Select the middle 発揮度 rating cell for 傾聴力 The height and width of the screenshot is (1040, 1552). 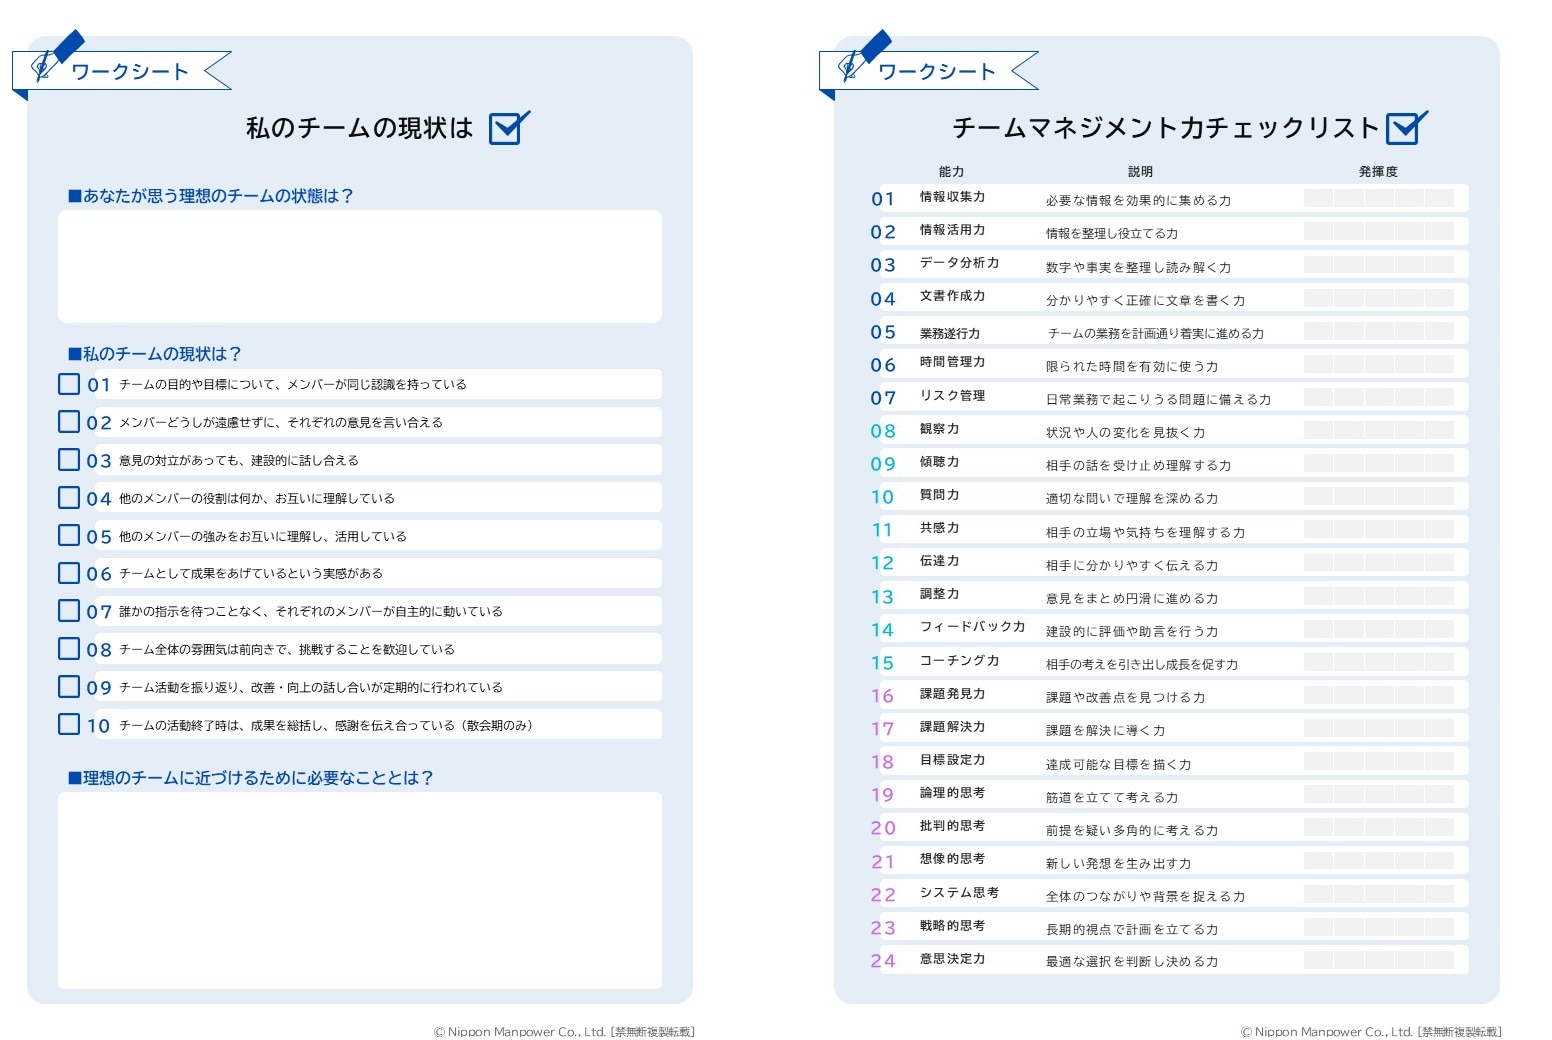click(x=1379, y=463)
